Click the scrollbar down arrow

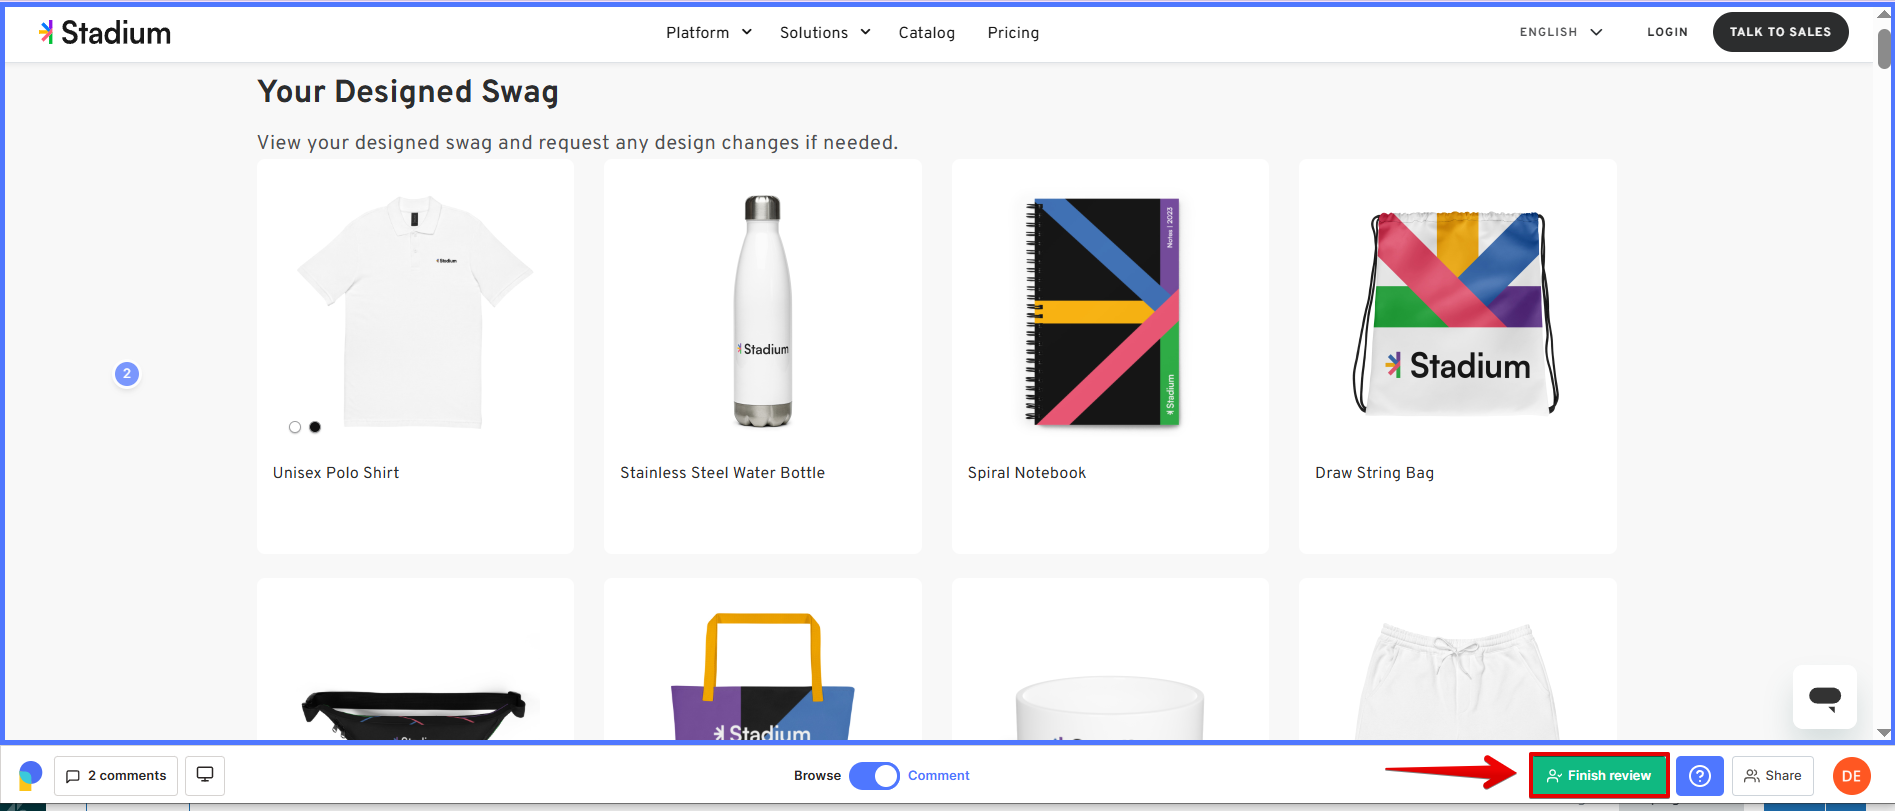click(1885, 733)
